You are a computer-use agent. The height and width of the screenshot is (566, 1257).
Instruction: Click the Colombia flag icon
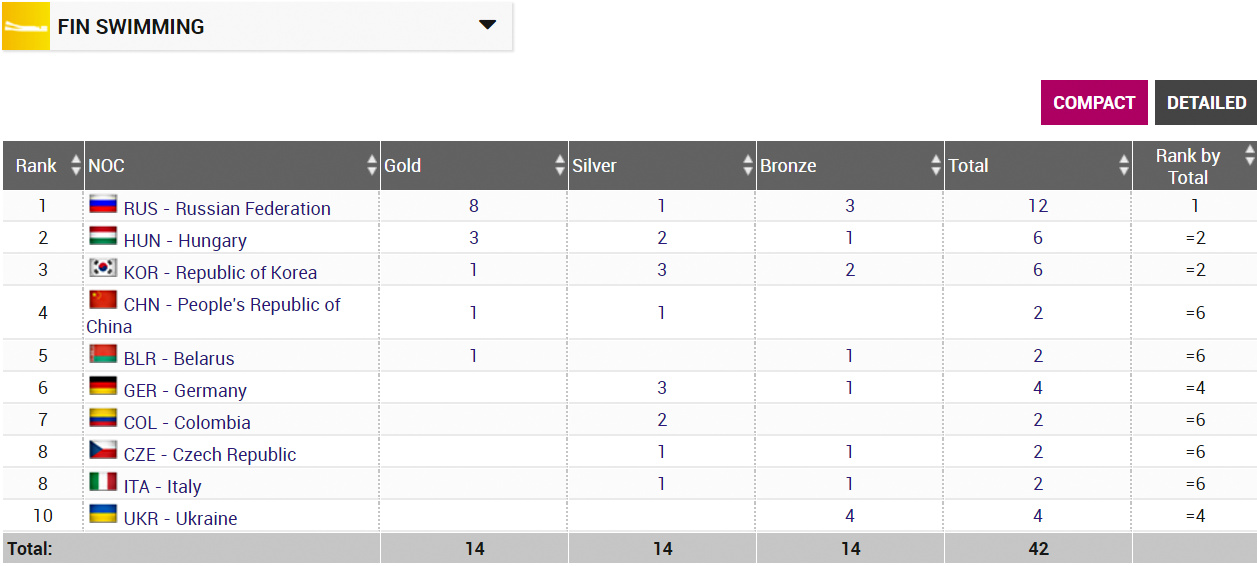(x=103, y=419)
